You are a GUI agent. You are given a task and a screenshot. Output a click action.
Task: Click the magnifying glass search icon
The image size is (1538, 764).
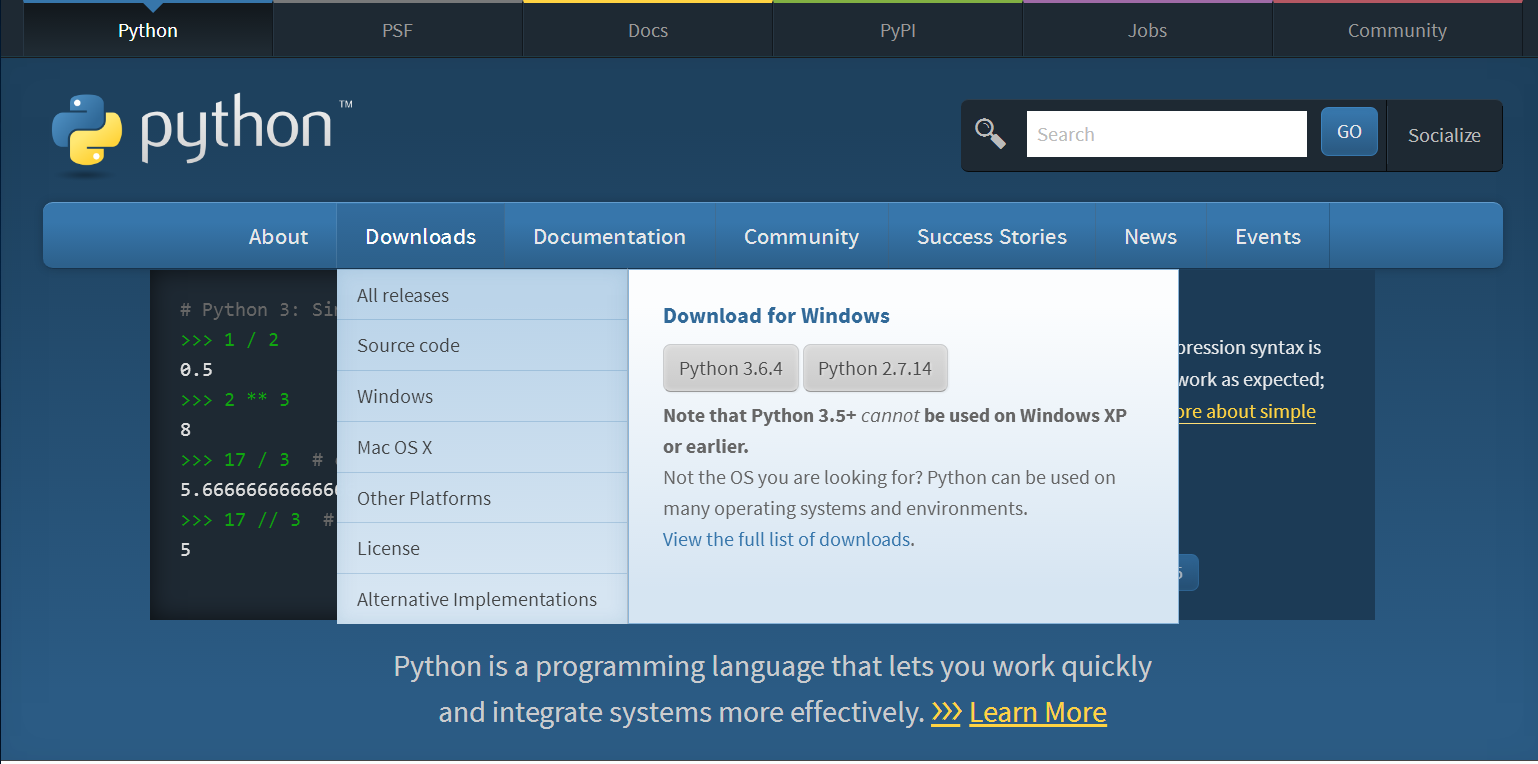coord(990,134)
